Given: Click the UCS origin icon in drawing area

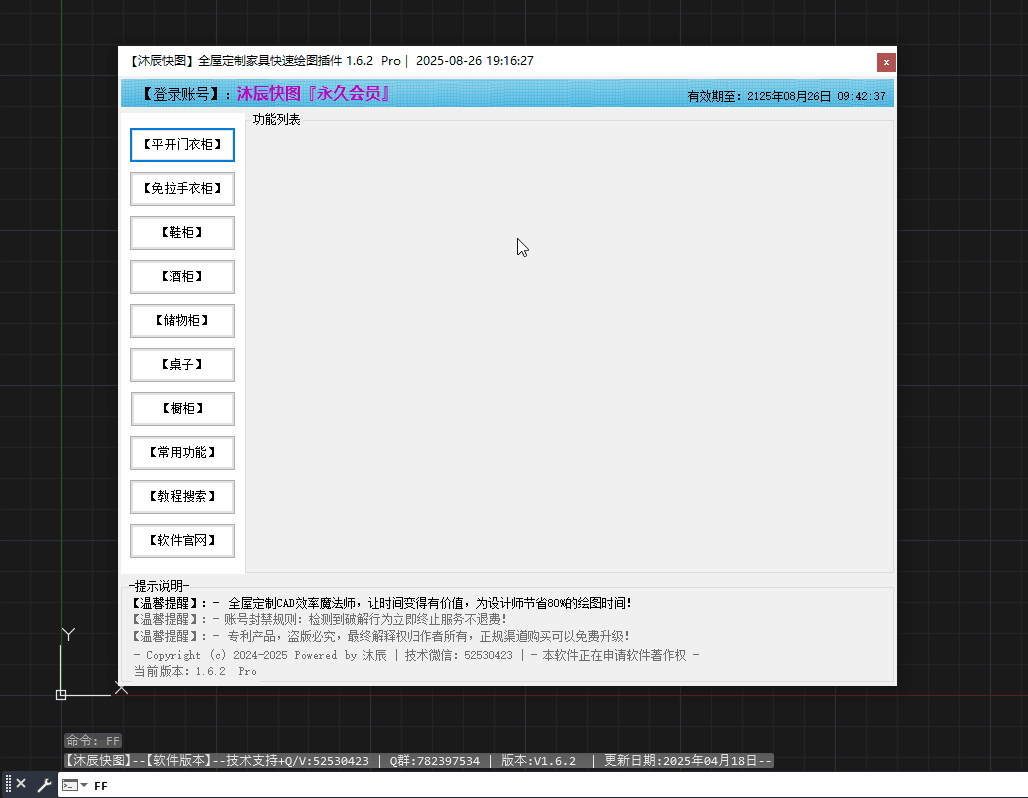Looking at the screenshot, I should click(61, 695).
